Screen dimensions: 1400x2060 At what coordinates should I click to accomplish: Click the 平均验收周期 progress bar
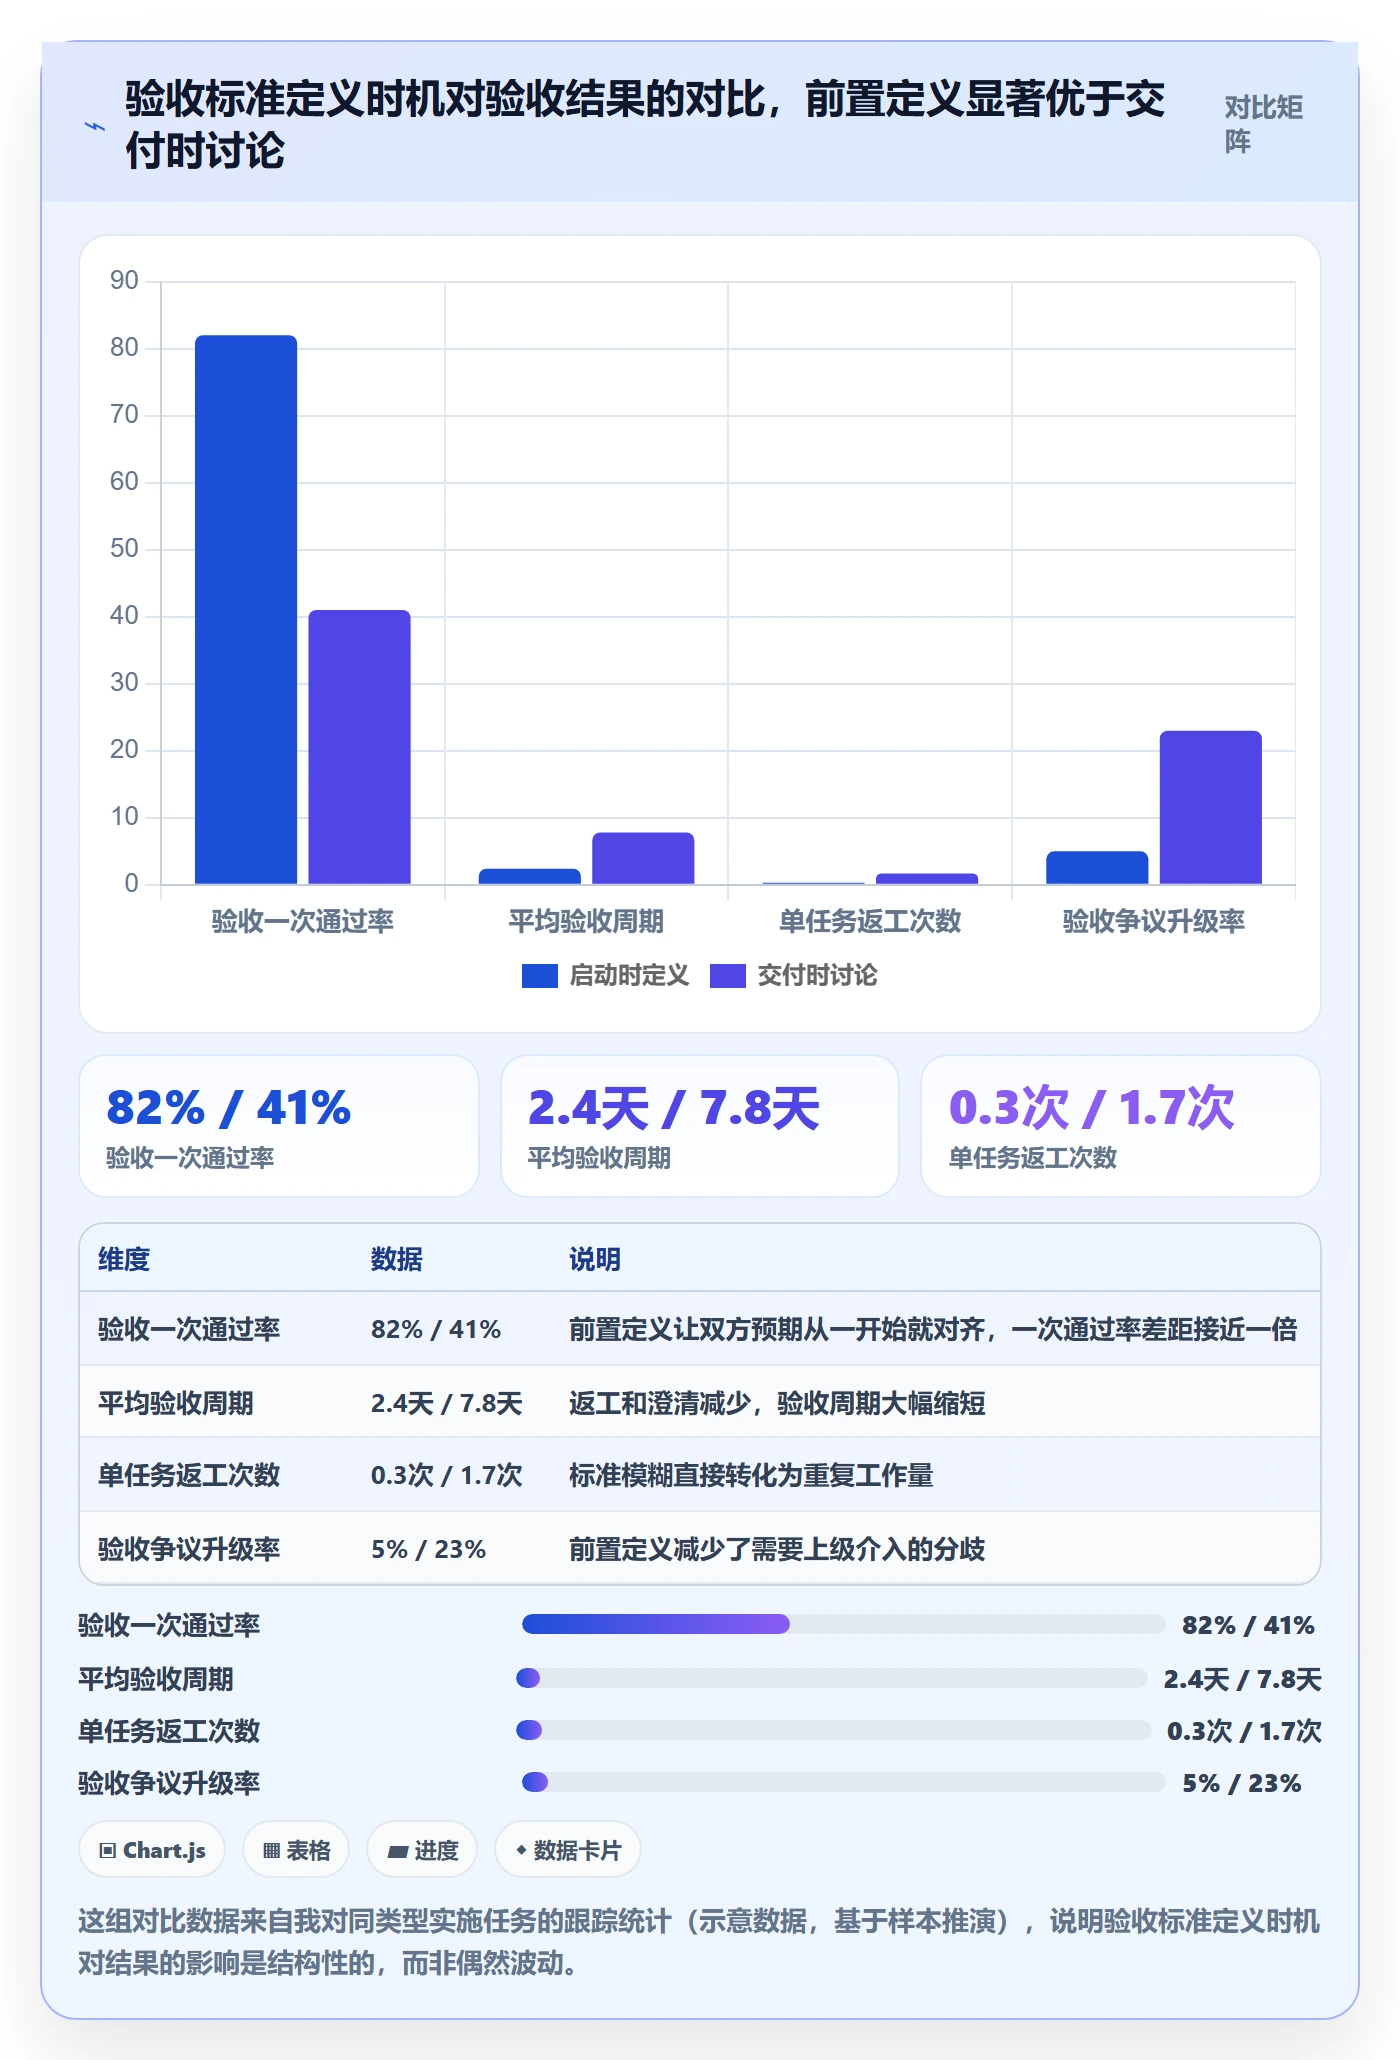point(831,1678)
